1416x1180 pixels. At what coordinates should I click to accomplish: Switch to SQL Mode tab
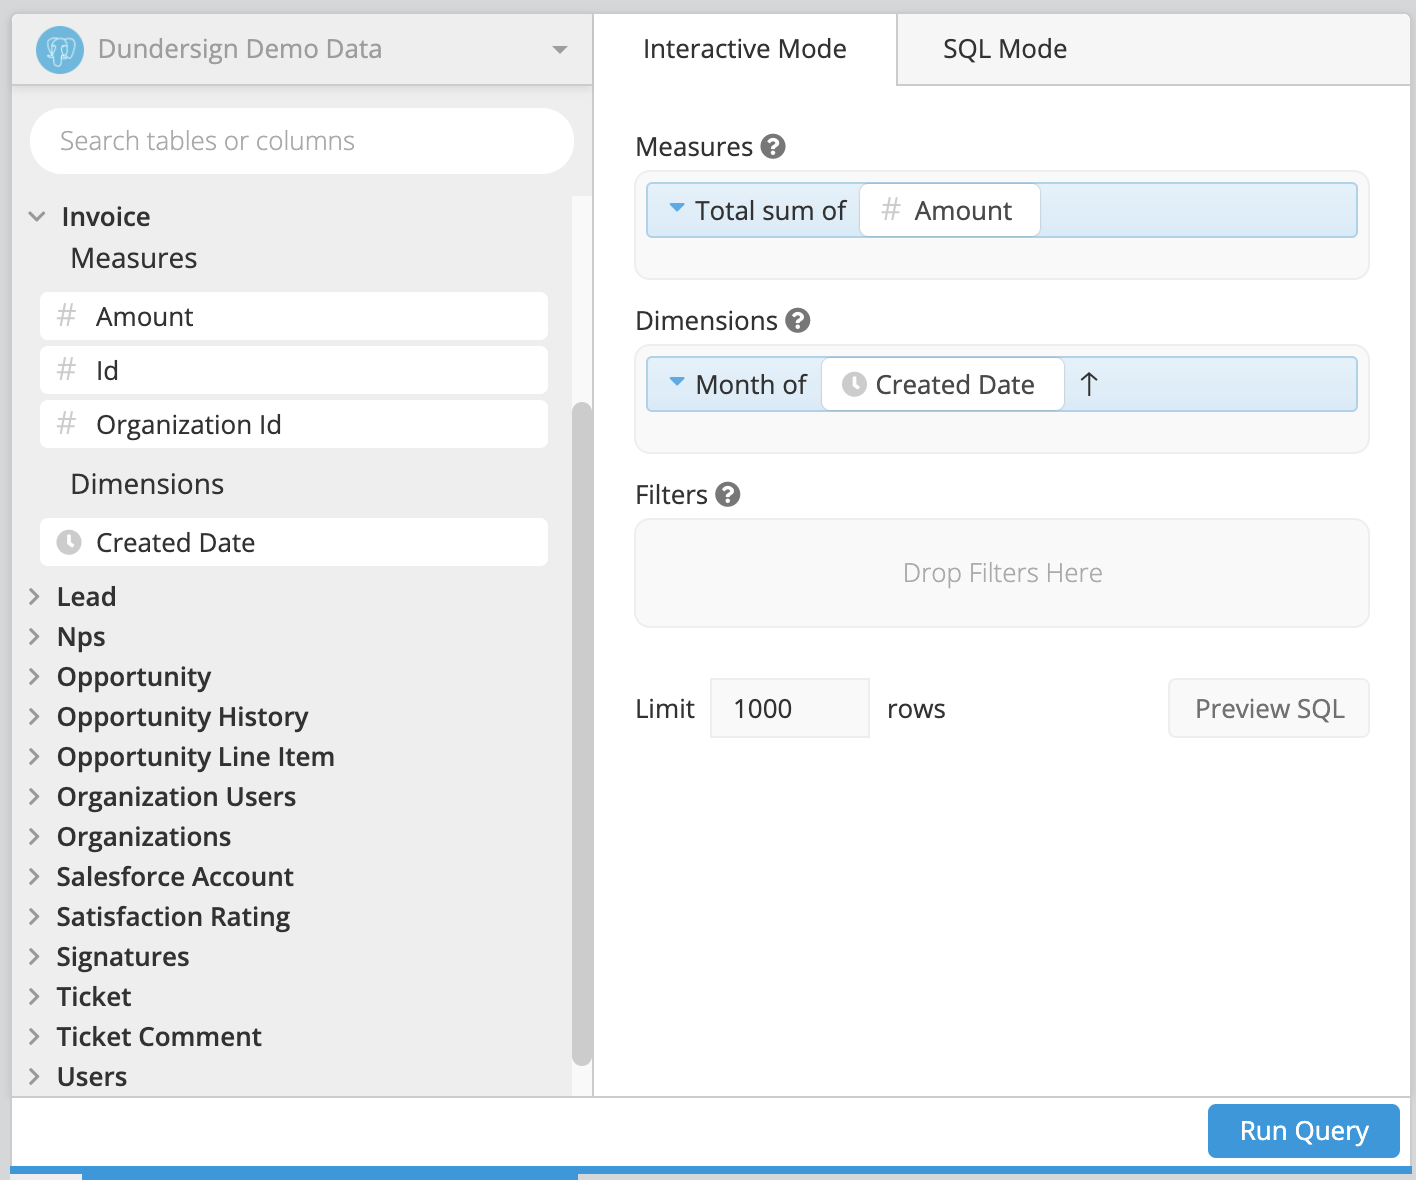[x=1005, y=49]
